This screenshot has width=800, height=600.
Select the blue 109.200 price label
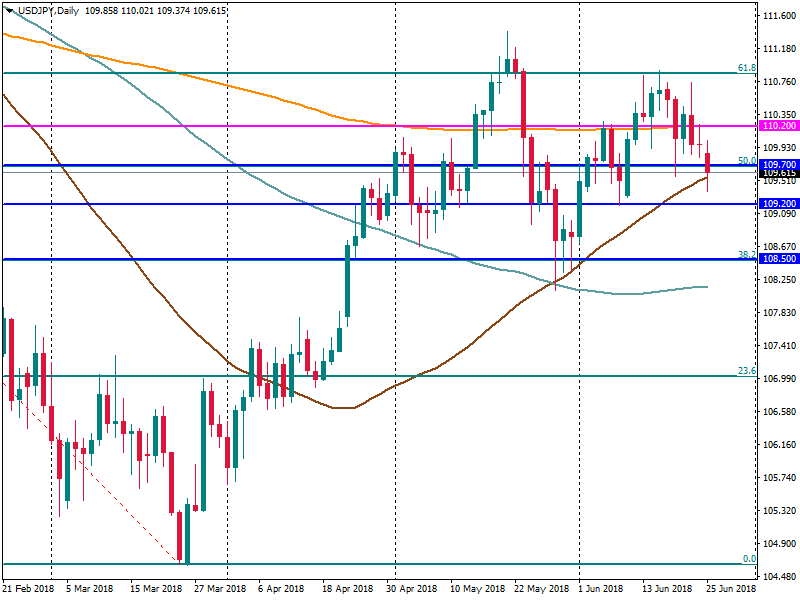tap(779, 204)
